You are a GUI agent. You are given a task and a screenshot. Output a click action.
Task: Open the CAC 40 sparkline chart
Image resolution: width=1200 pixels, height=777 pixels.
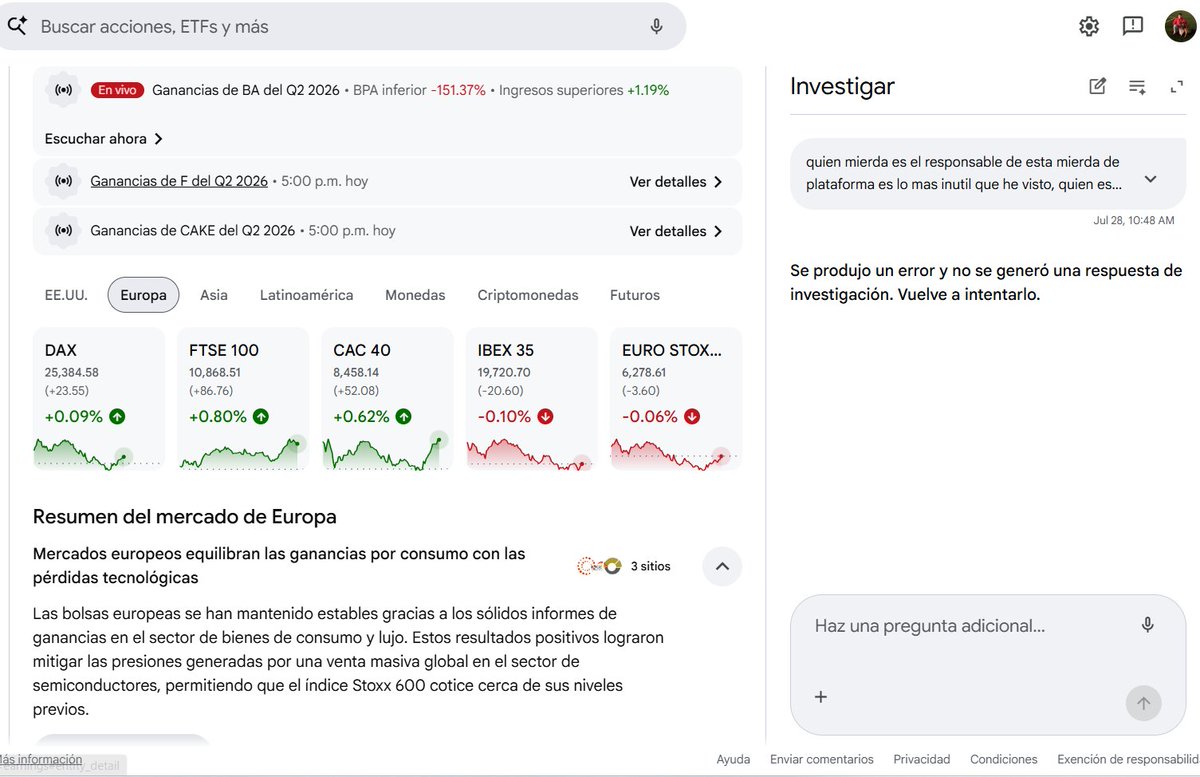coord(386,452)
